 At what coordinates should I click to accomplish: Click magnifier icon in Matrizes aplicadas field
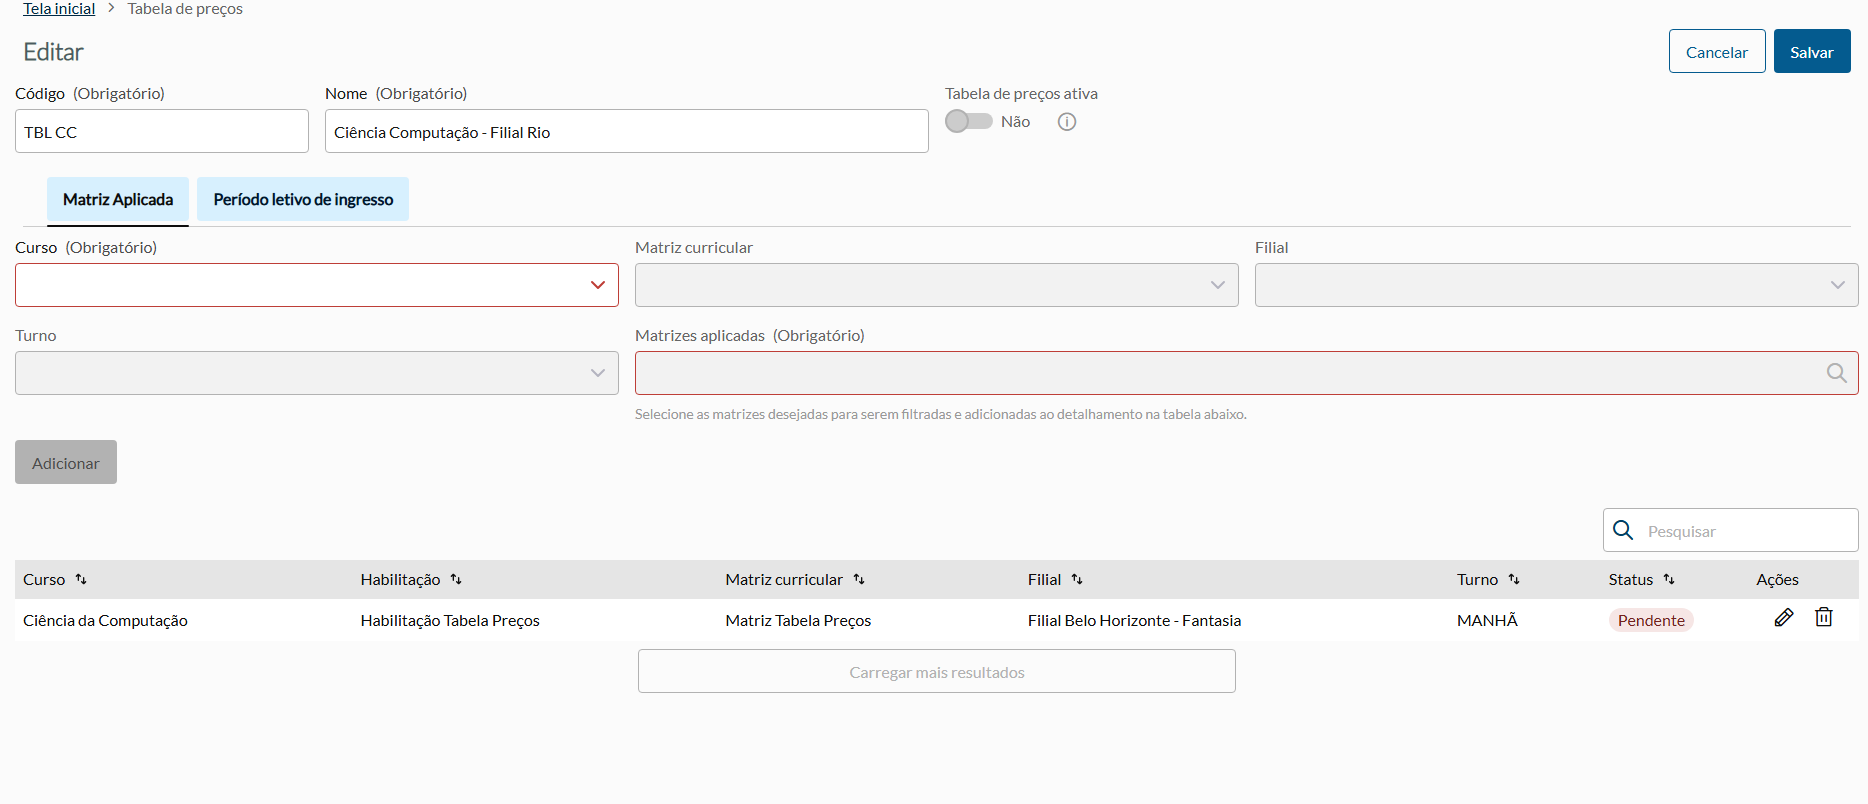coord(1836,373)
